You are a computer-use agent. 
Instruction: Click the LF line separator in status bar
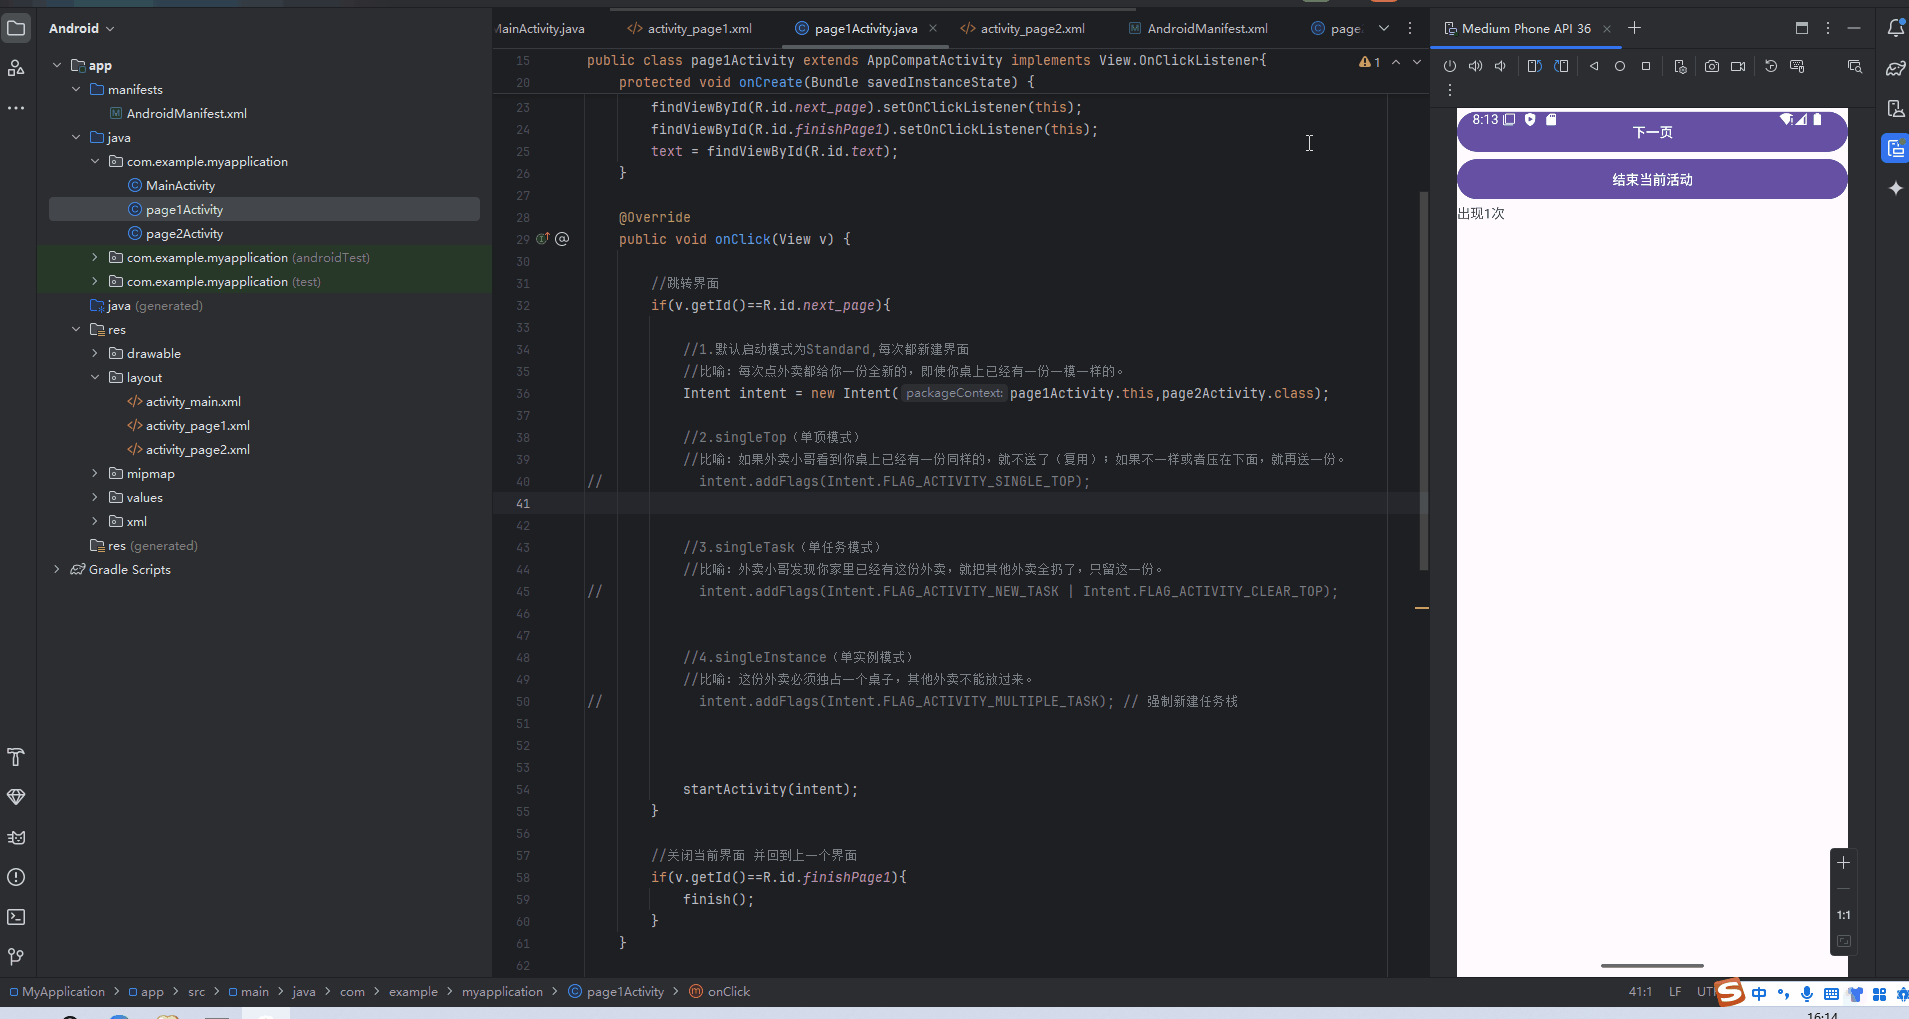tap(1675, 992)
